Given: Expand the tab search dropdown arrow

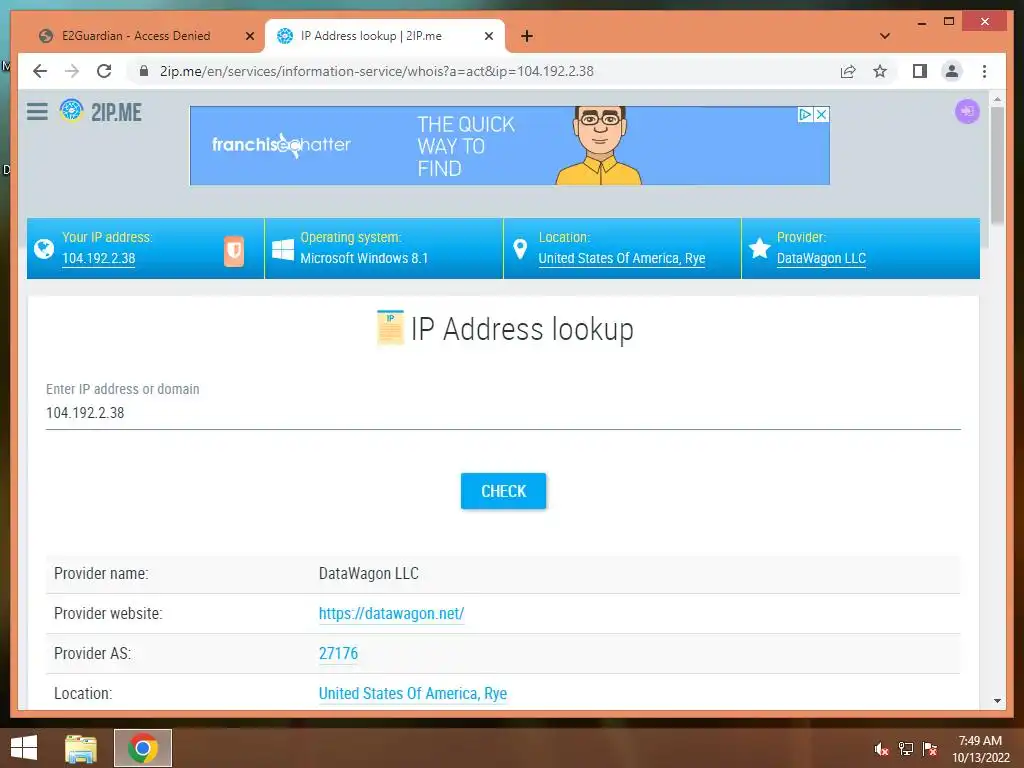Looking at the screenshot, I should pos(885,36).
